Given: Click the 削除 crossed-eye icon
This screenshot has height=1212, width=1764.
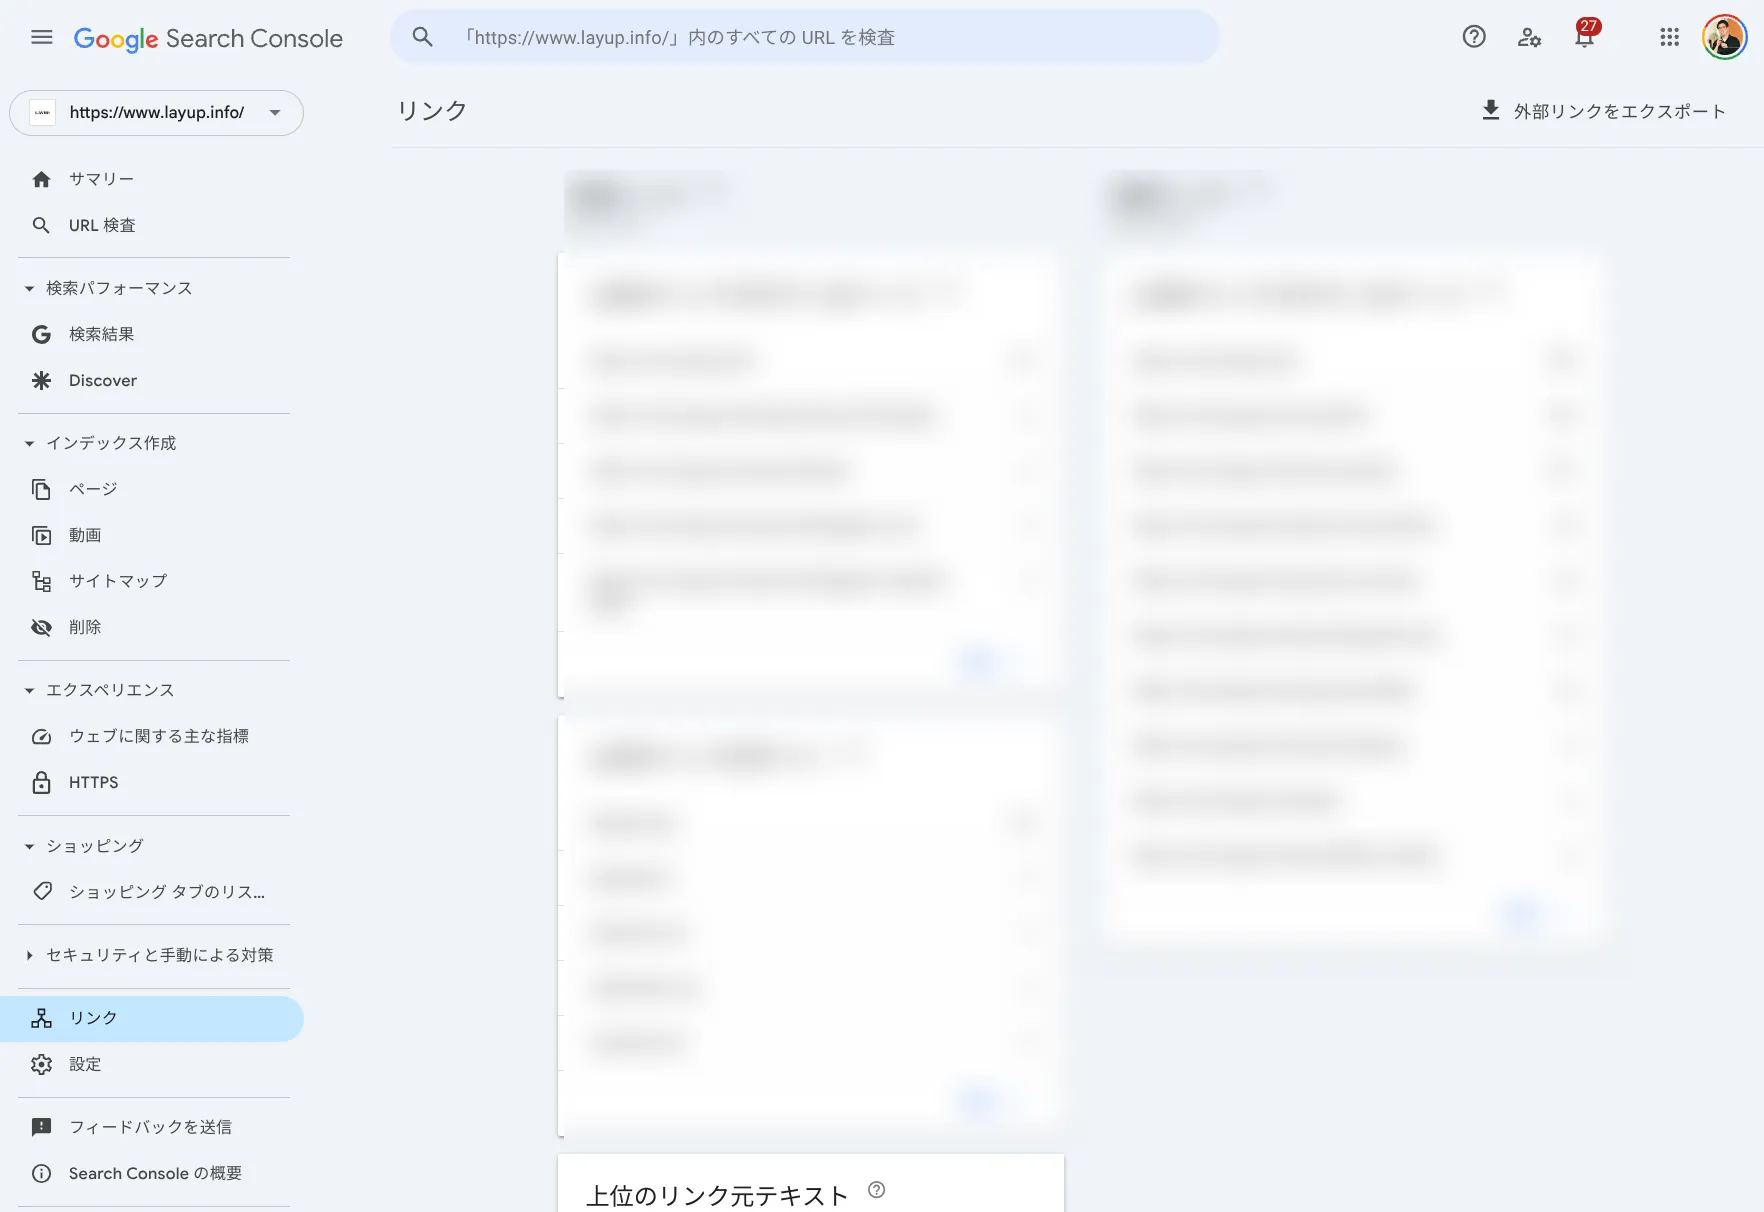Looking at the screenshot, I should click(41, 627).
